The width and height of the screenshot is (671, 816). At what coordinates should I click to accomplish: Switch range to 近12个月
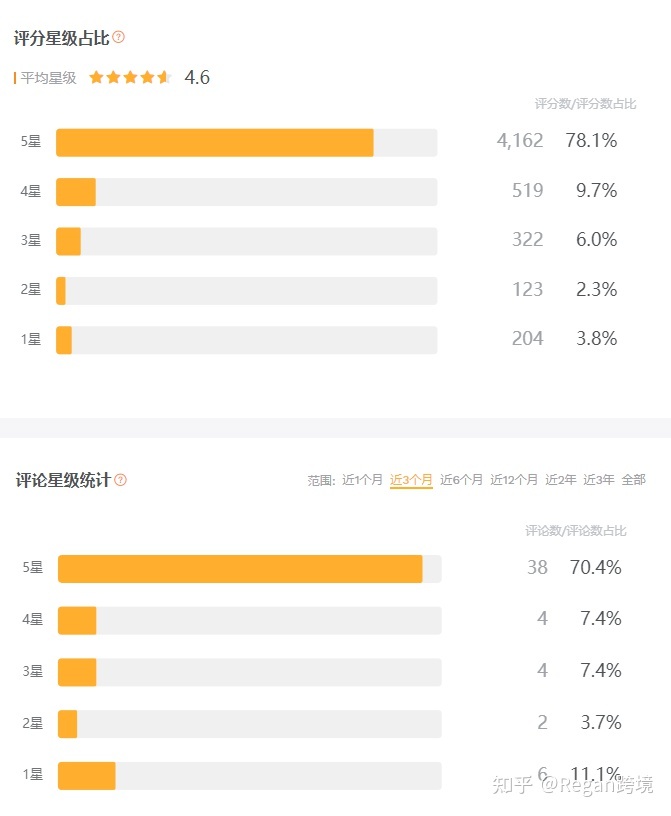pyautogui.click(x=514, y=479)
